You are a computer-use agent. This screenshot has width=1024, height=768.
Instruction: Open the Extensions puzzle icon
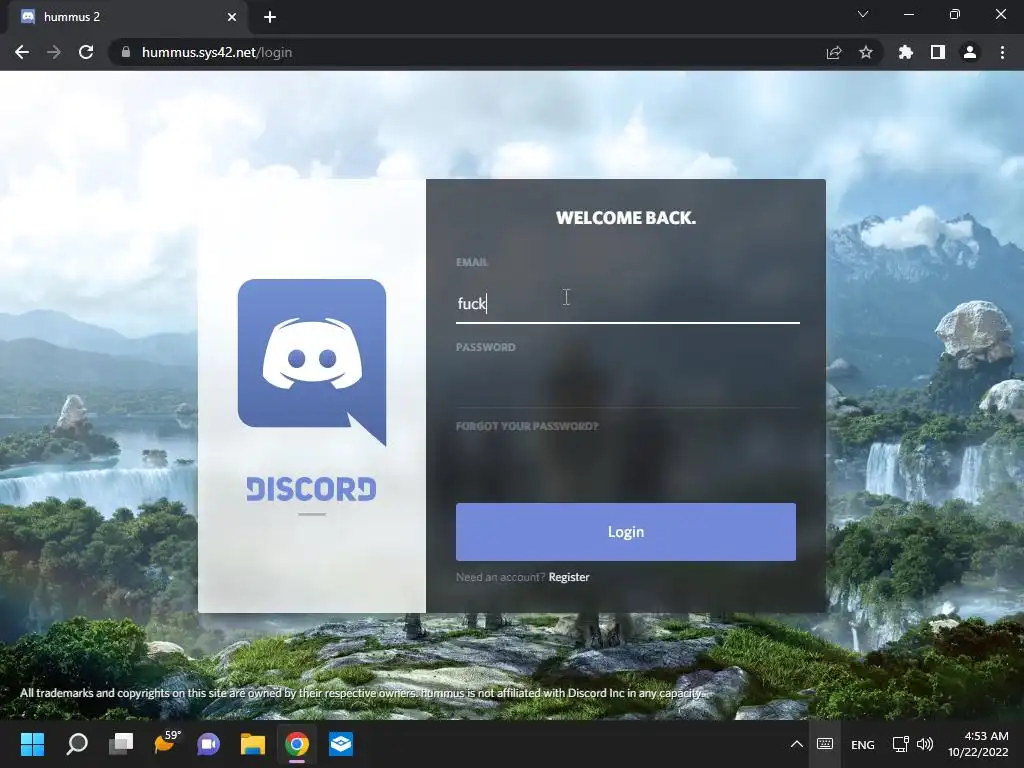pyautogui.click(x=906, y=52)
